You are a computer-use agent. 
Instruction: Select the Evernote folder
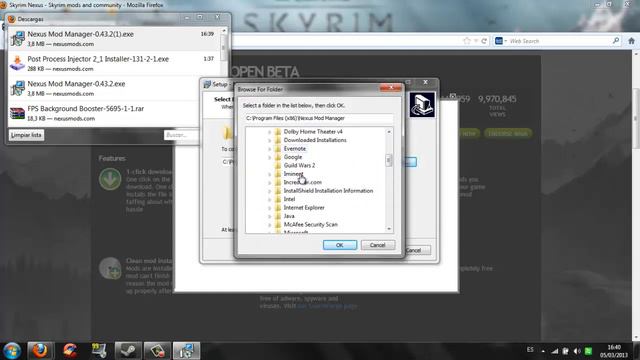click(295, 149)
